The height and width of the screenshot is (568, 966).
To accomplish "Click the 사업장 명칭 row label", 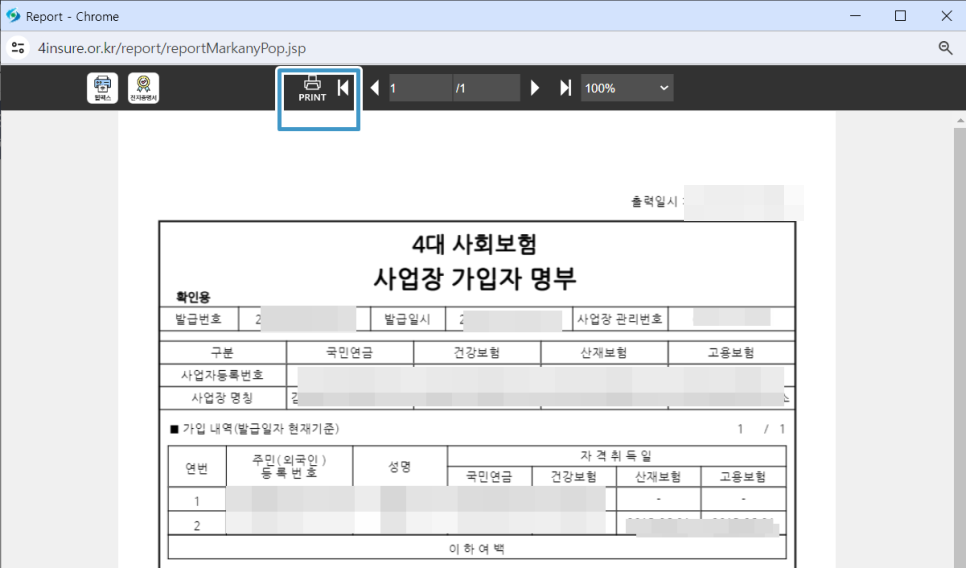I will 222,397.
